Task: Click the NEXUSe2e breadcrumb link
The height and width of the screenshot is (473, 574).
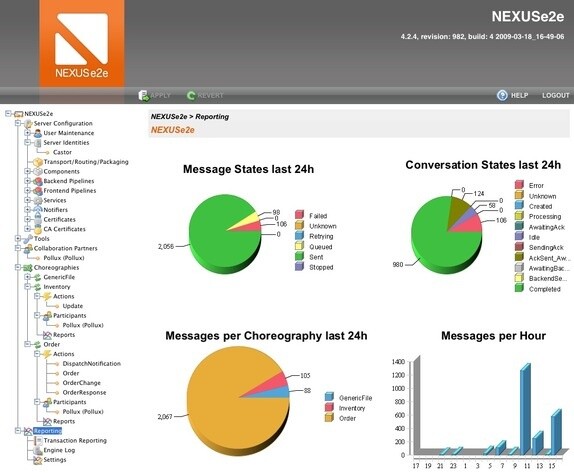Action: point(169,117)
